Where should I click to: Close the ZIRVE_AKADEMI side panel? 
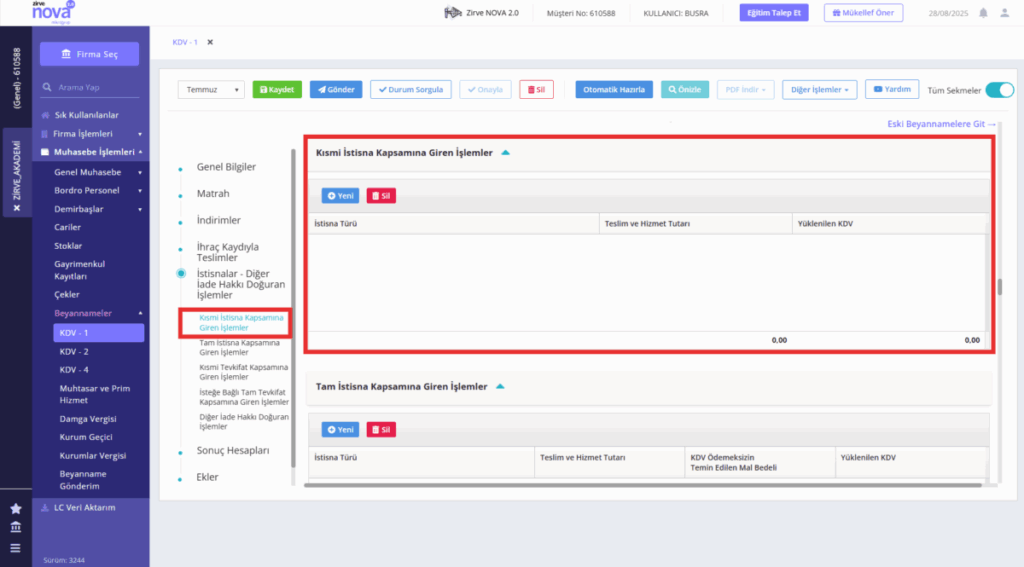click(17, 208)
